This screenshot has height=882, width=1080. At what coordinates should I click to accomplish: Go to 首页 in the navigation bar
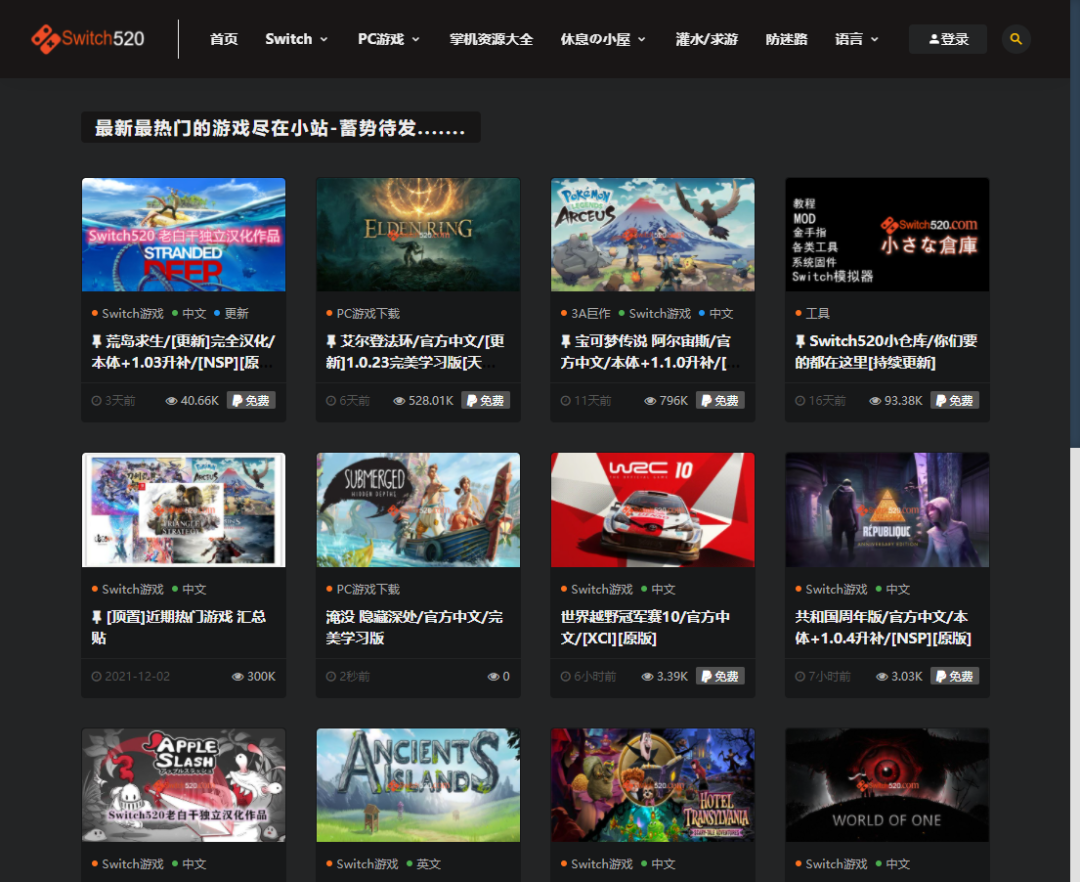coord(224,39)
